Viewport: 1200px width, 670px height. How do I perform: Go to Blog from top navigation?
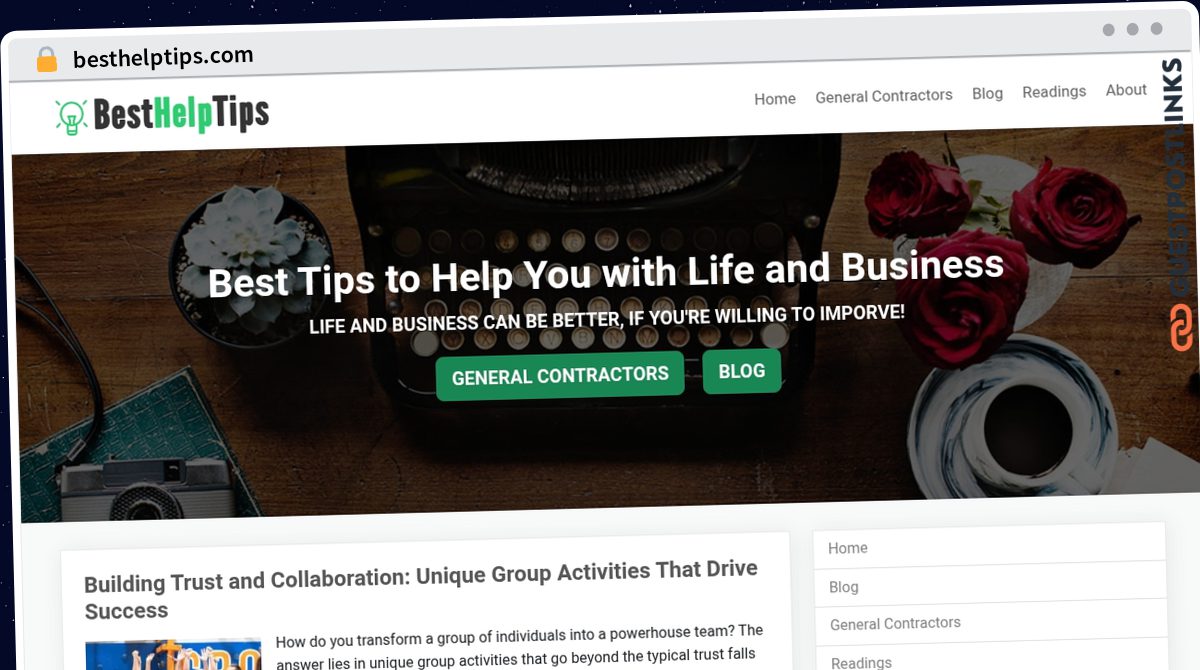(x=987, y=93)
